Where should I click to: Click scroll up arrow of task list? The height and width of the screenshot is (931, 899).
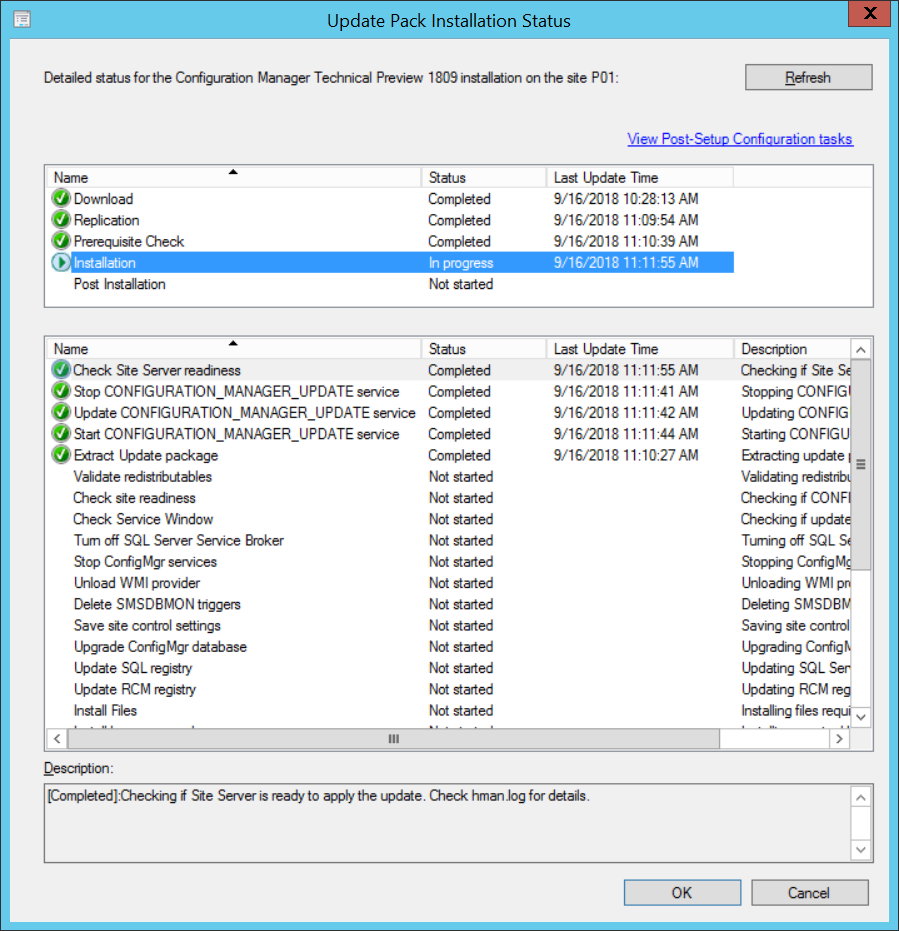[x=861, y=350]
